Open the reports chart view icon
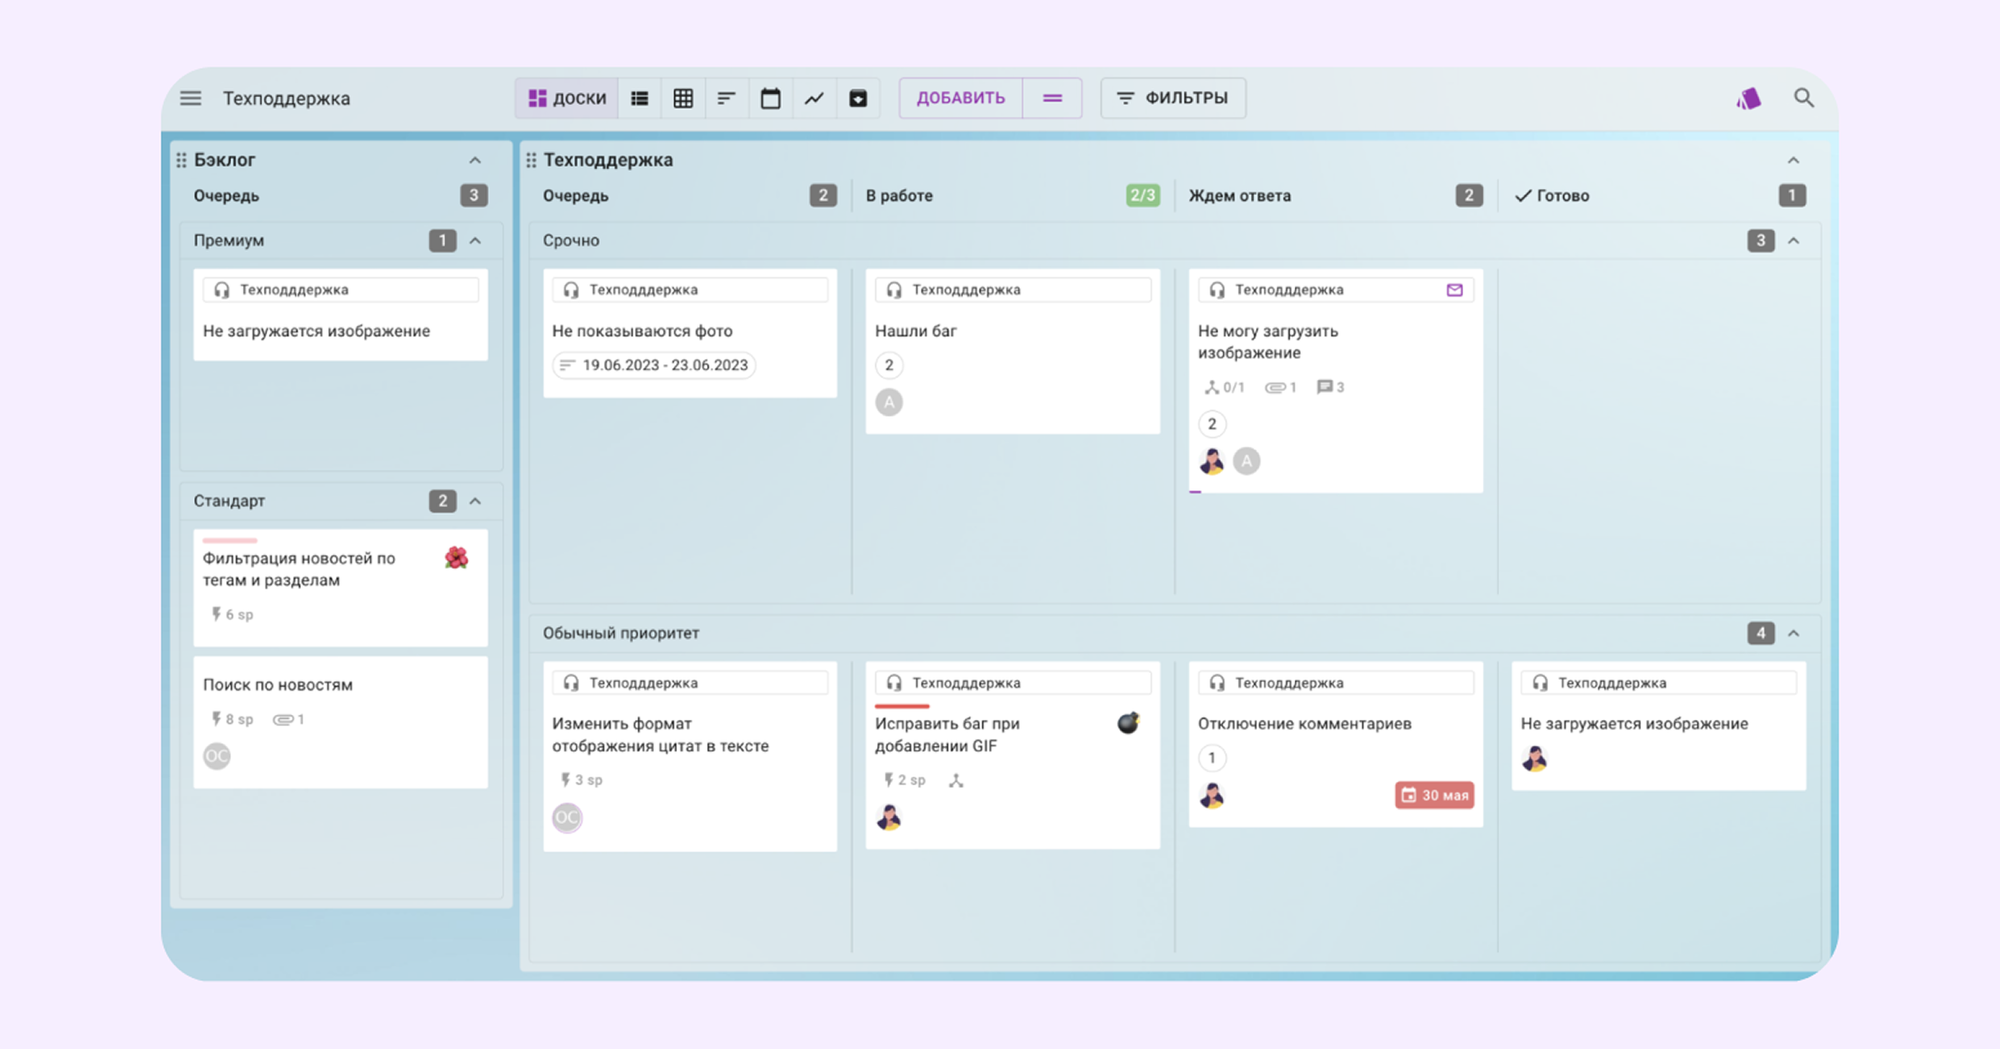The height and width of the screenshot is (1049, 2000). coord(814,98)
